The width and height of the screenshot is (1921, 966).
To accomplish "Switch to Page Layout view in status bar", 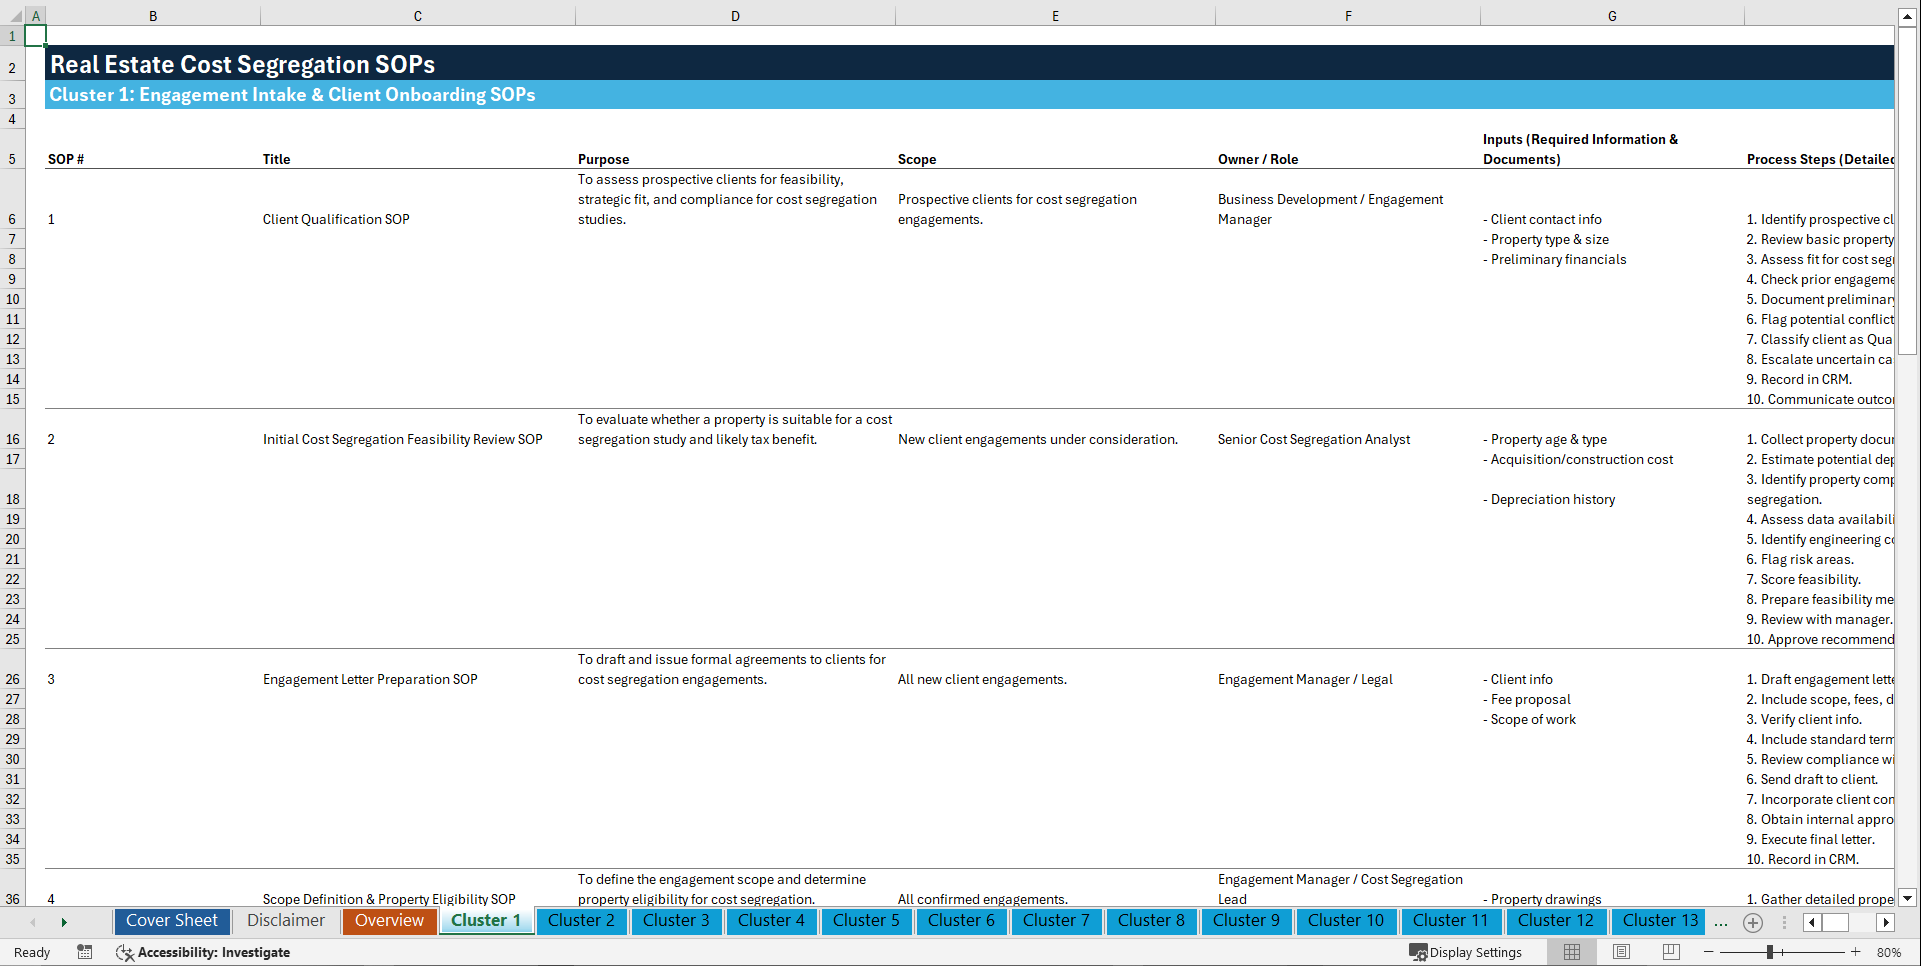I will click(x=1621, y=952).
